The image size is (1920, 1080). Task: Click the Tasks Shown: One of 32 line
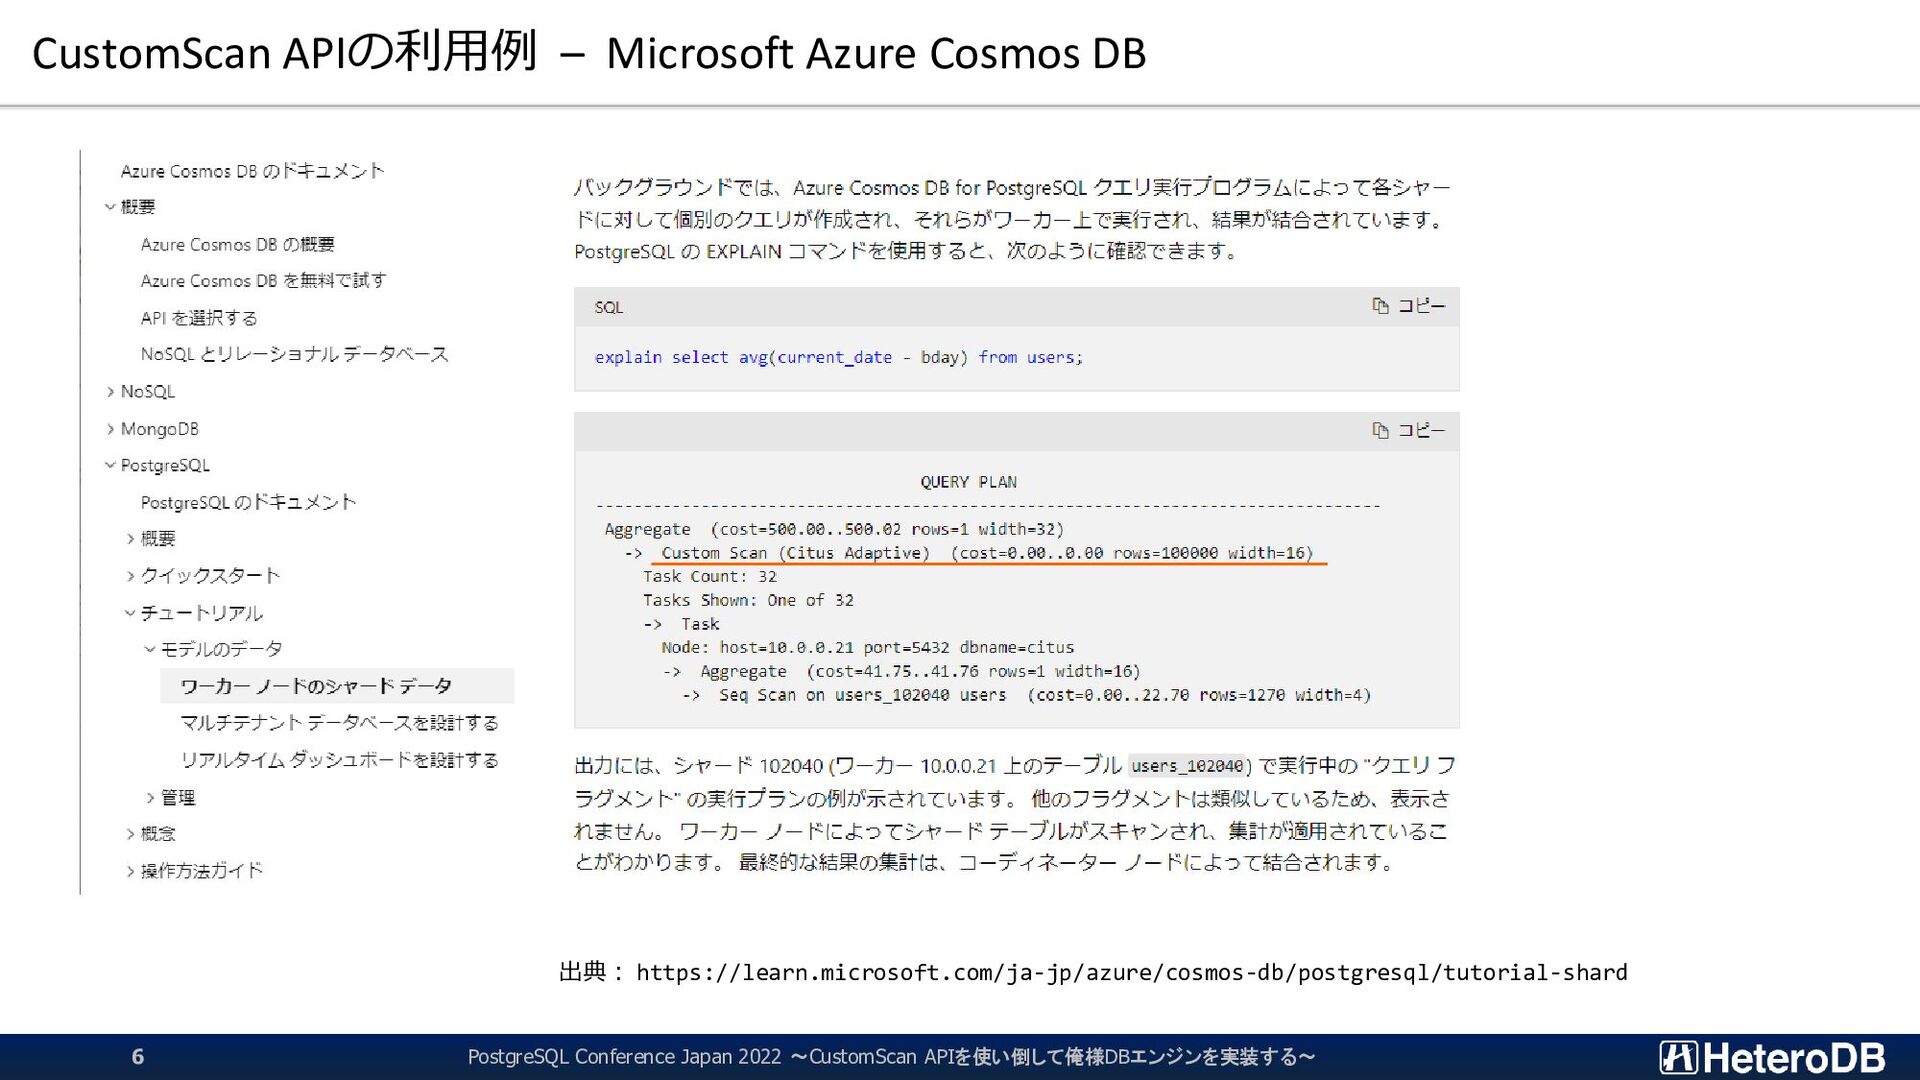[748, 601]
